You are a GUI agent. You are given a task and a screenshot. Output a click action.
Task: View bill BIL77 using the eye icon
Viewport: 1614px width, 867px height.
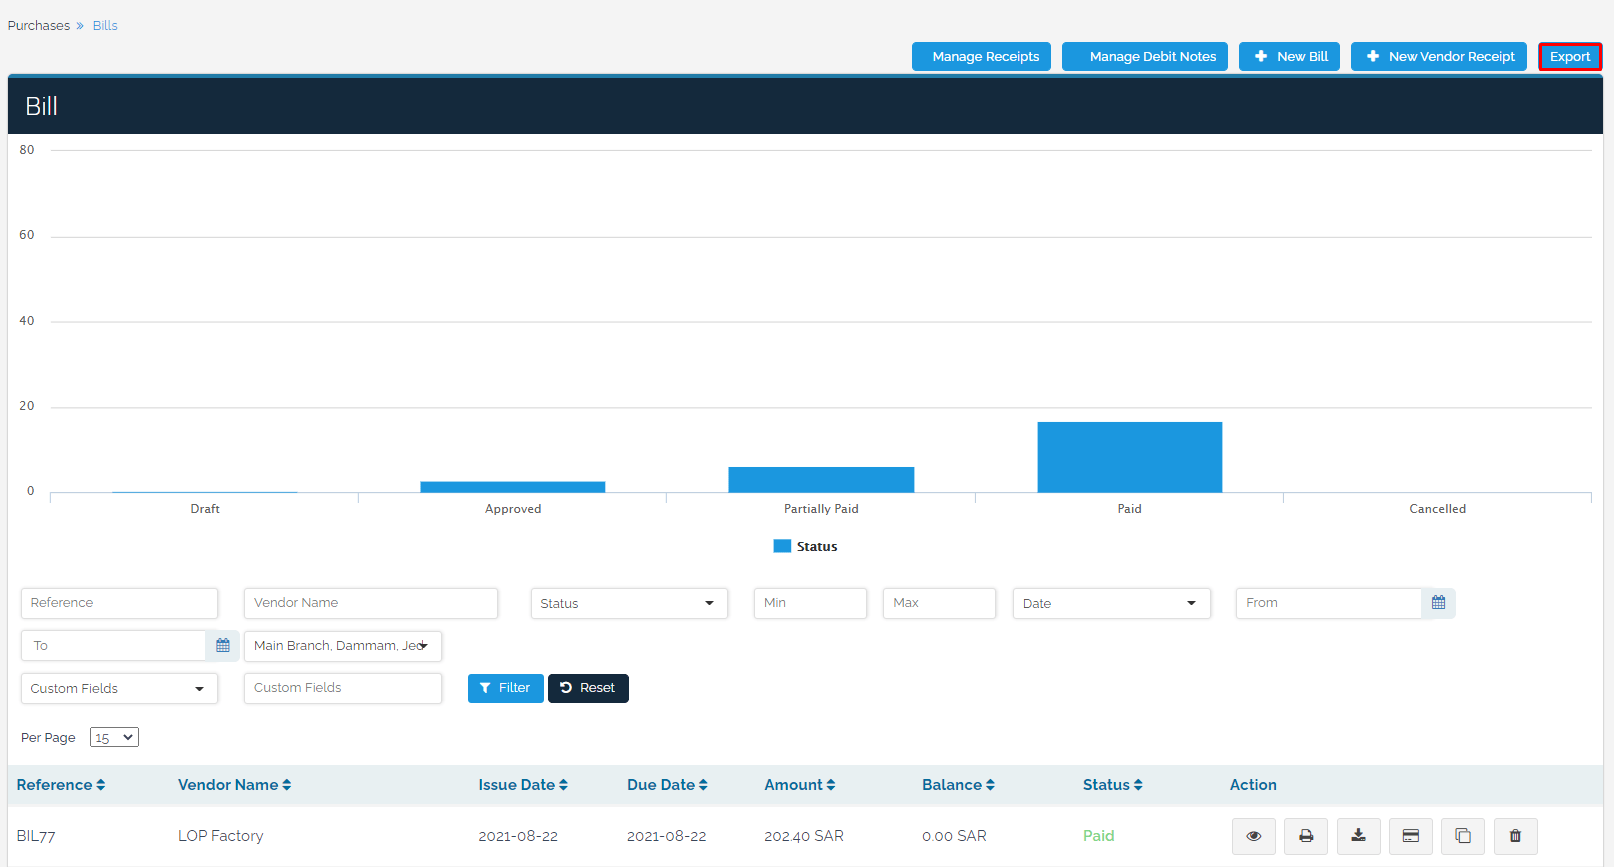[x=1254, y=836]
